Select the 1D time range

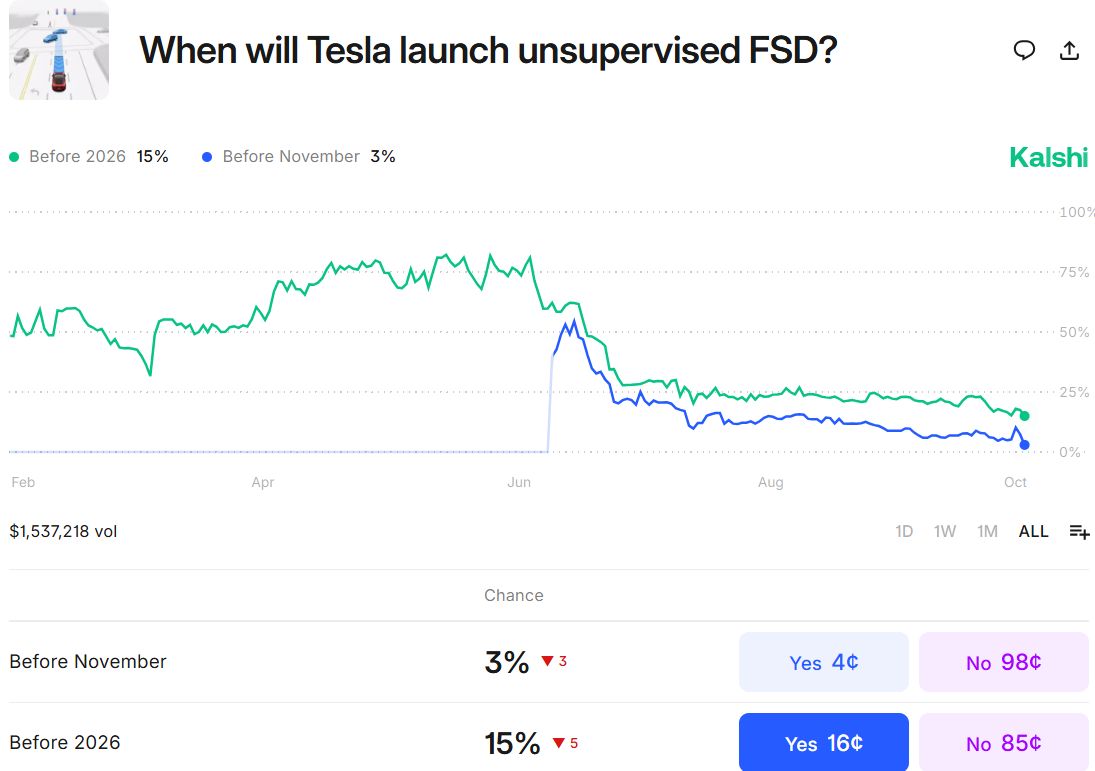coord(904,532)
